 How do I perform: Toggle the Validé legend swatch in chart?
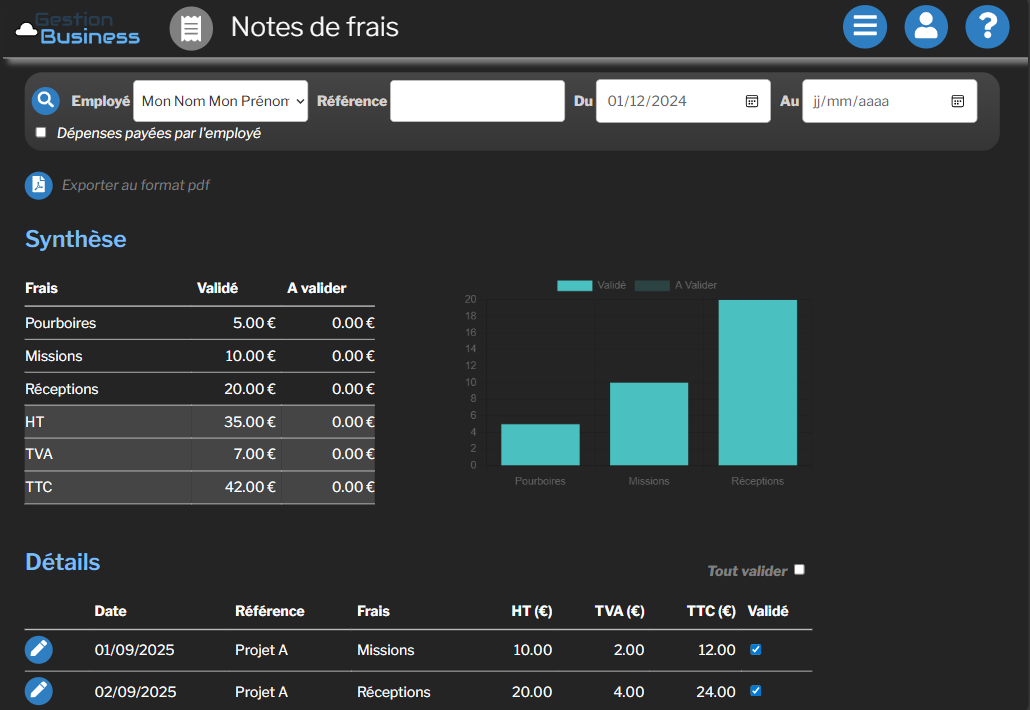(574, 286)
